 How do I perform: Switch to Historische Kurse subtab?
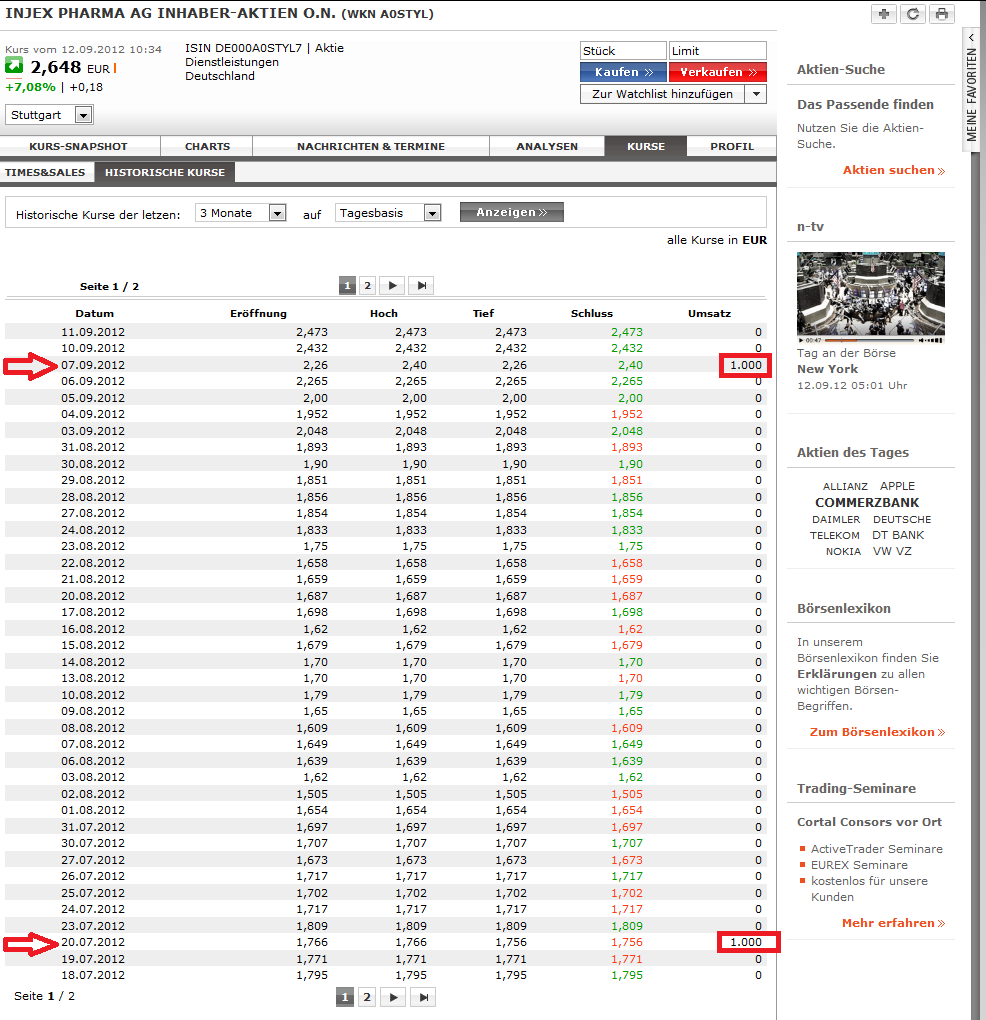click(x=165, y=172)
